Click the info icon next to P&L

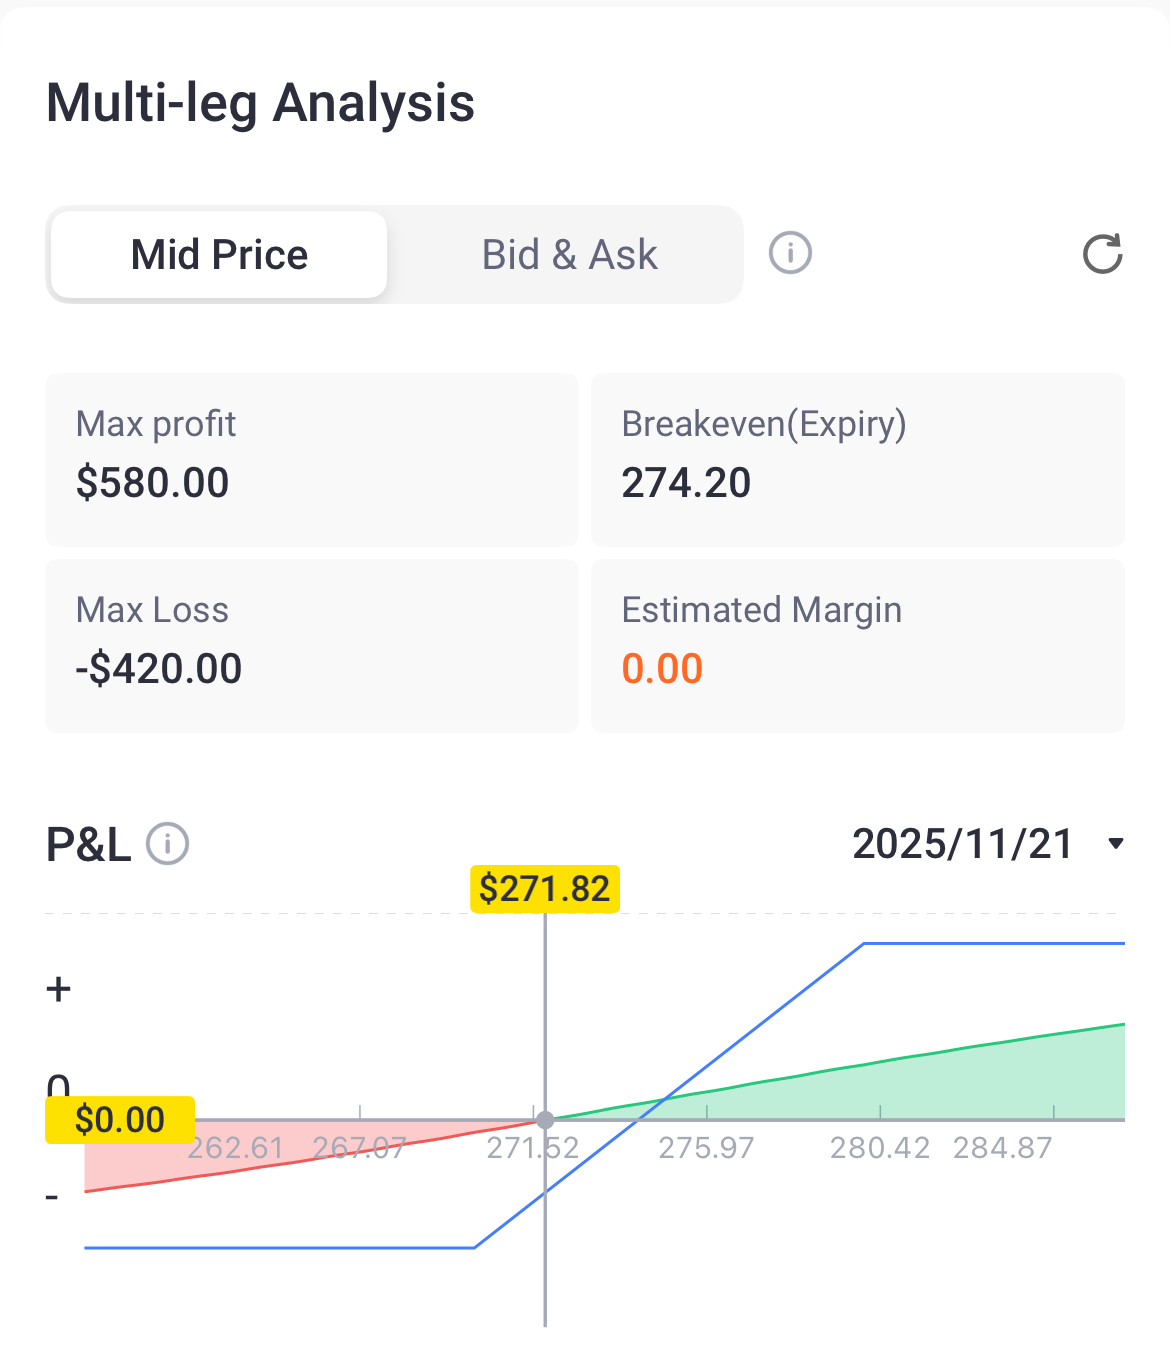[x=166, y=845]
